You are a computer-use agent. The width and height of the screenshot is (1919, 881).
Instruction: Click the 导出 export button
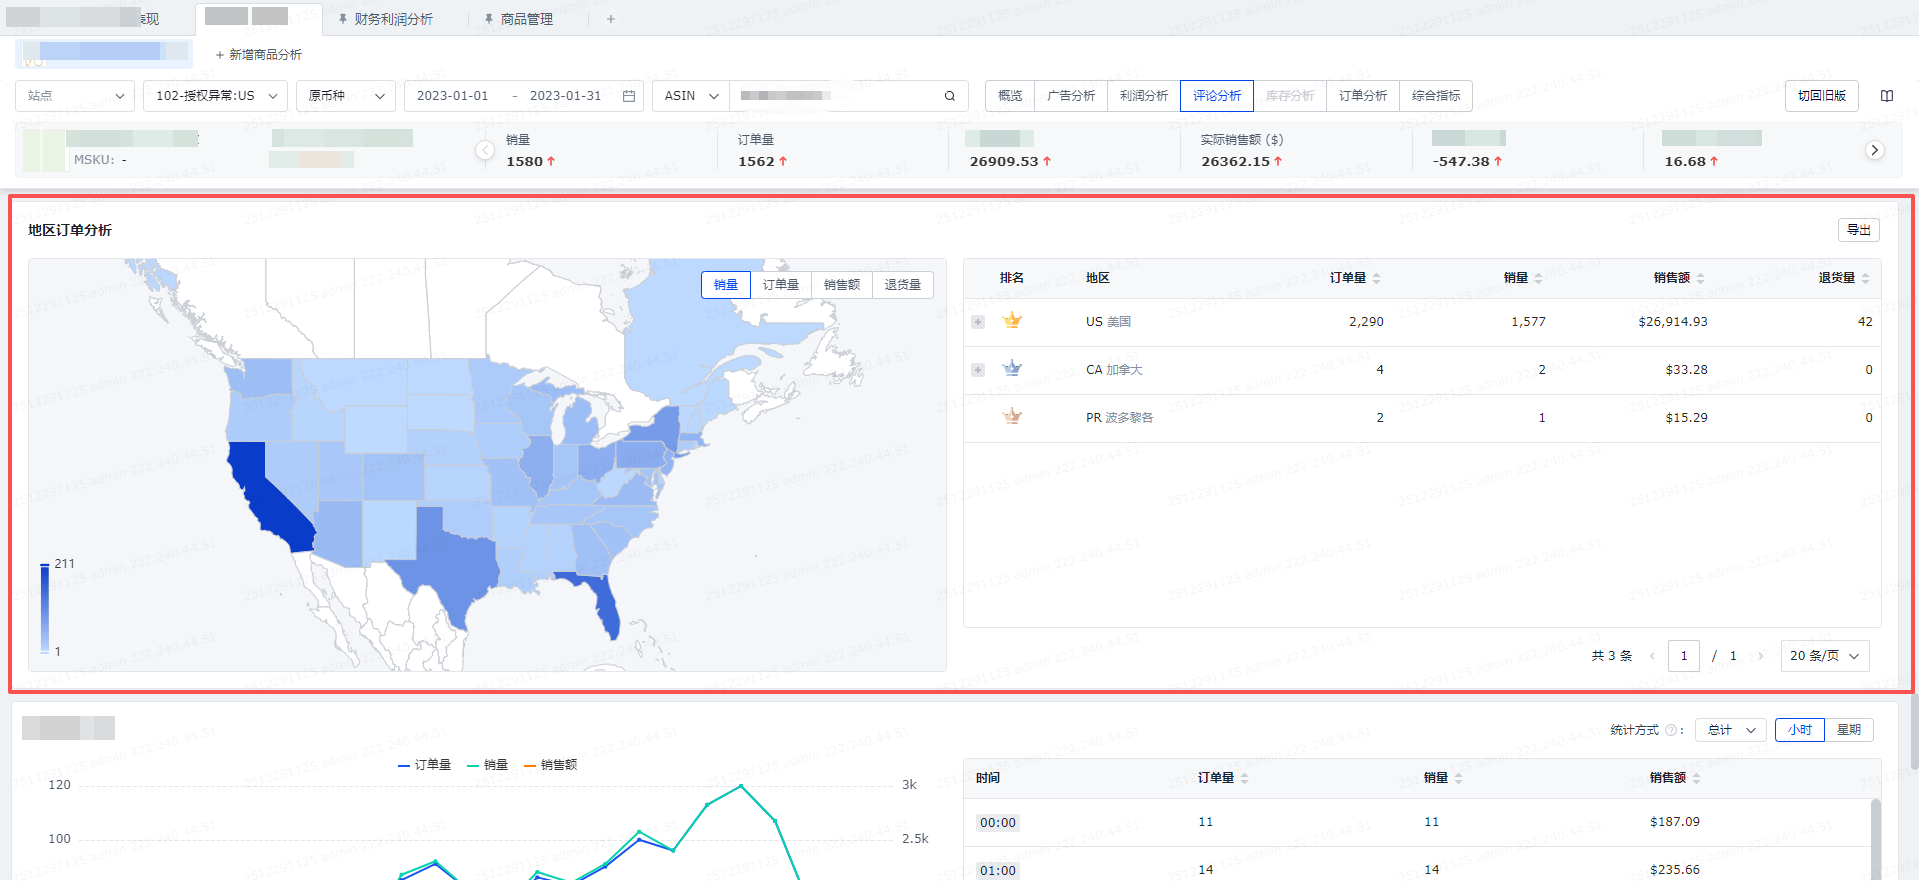tap(1858, 230)
